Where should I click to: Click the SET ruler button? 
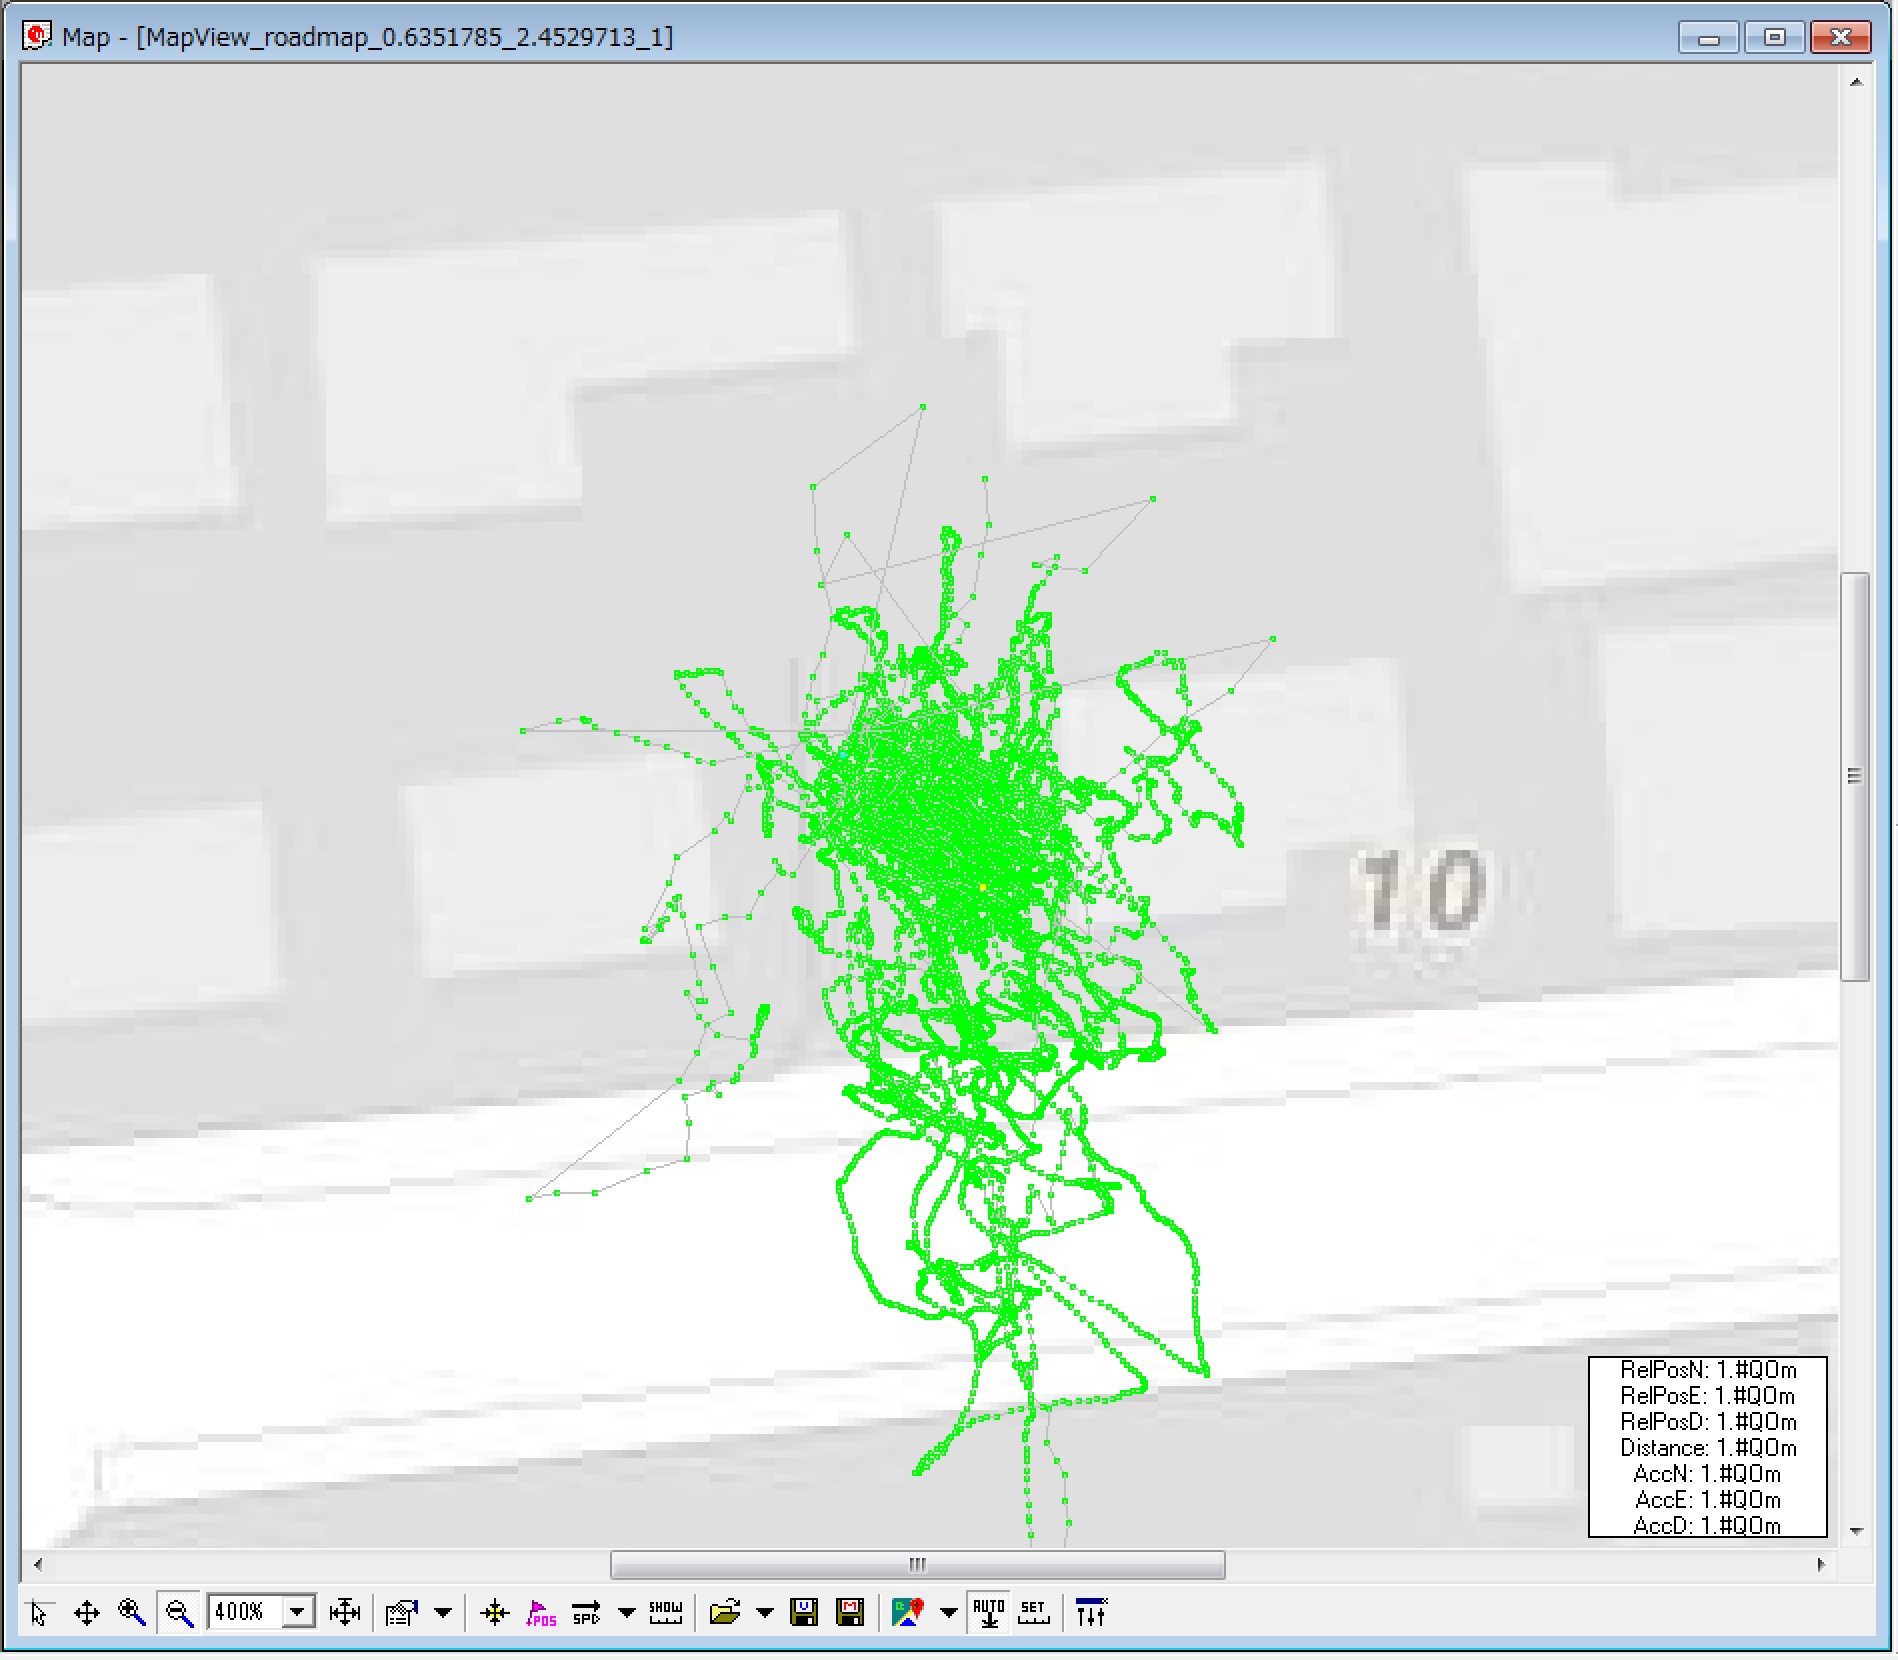point(1033,1613)
